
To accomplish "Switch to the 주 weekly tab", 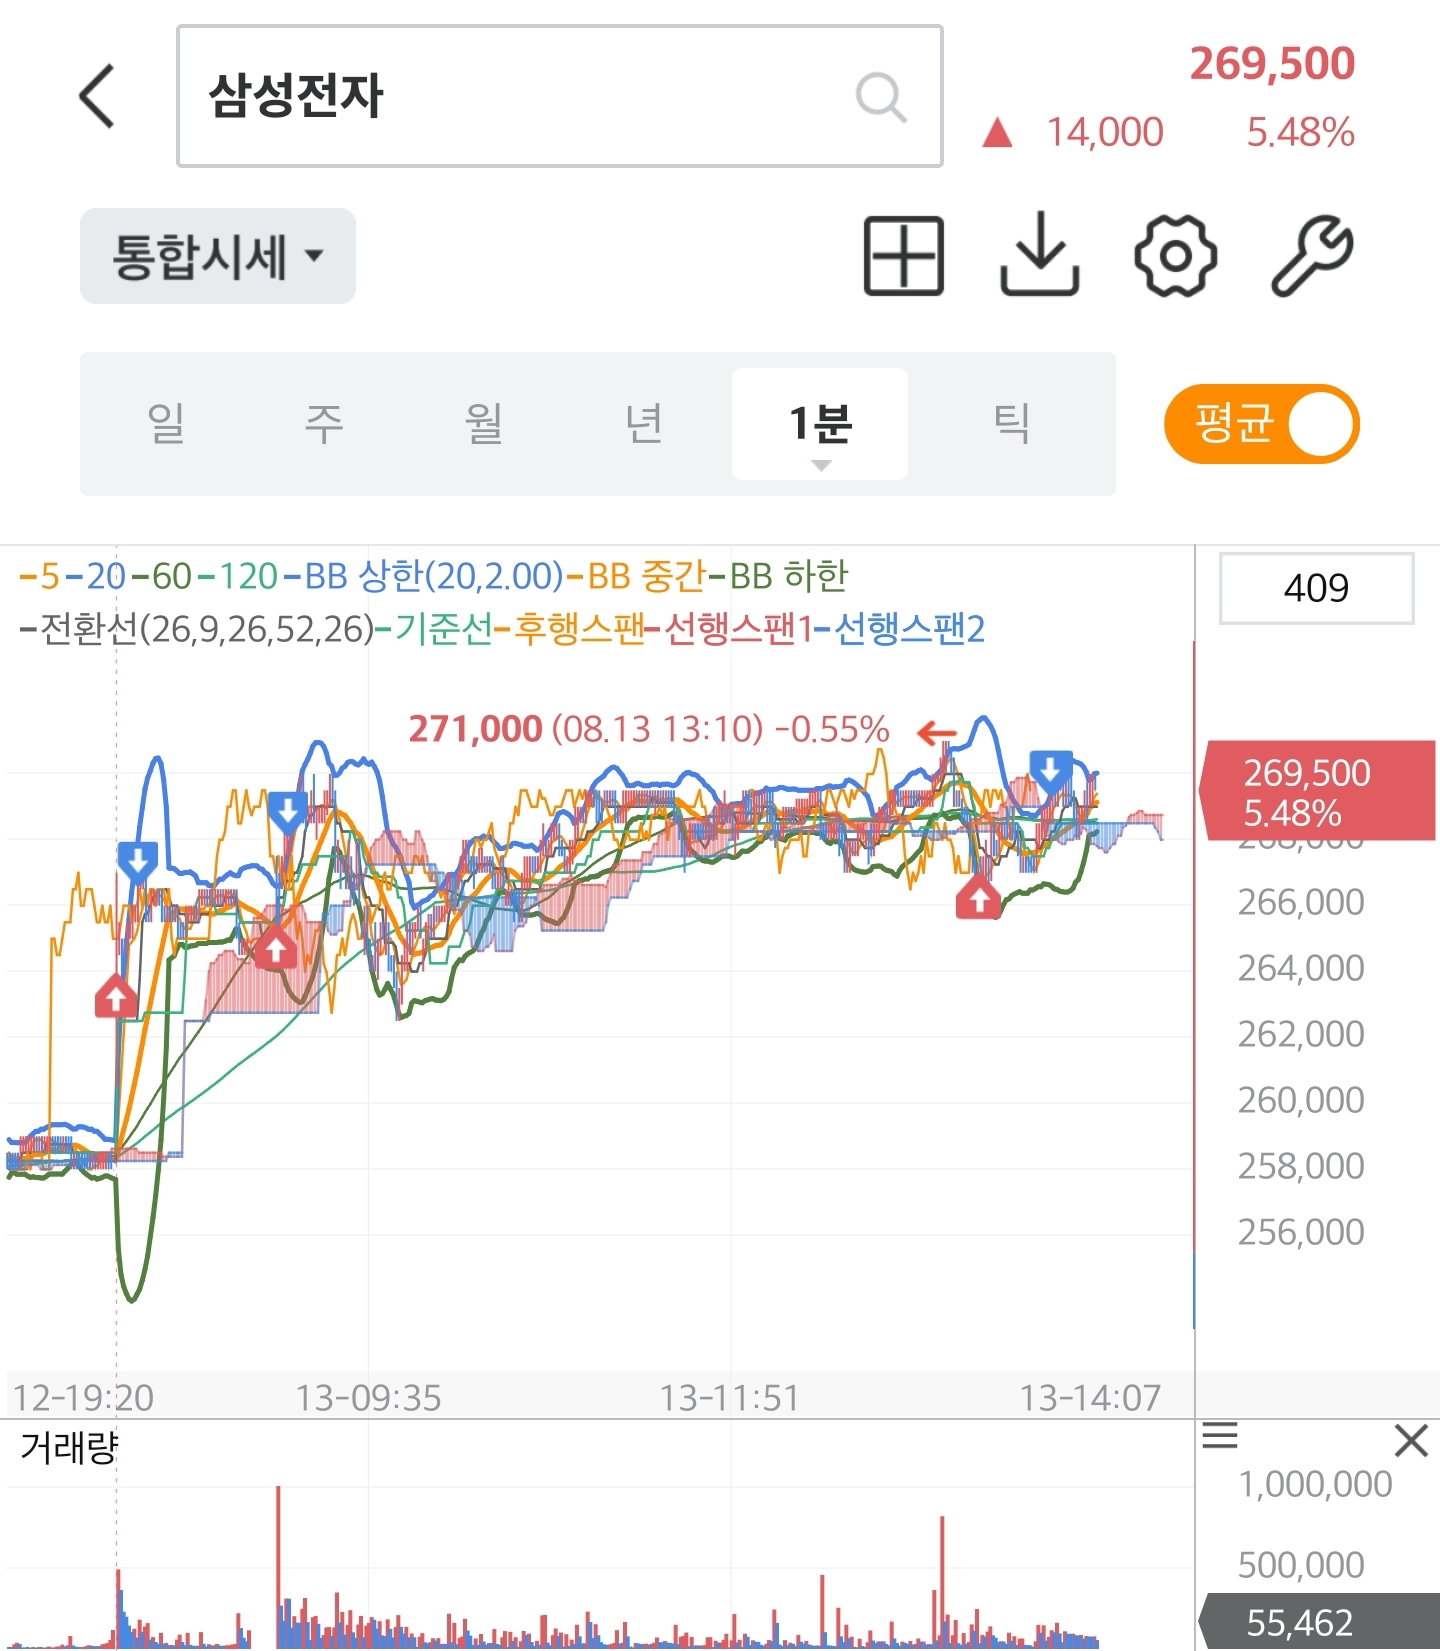I will [324, 424].
